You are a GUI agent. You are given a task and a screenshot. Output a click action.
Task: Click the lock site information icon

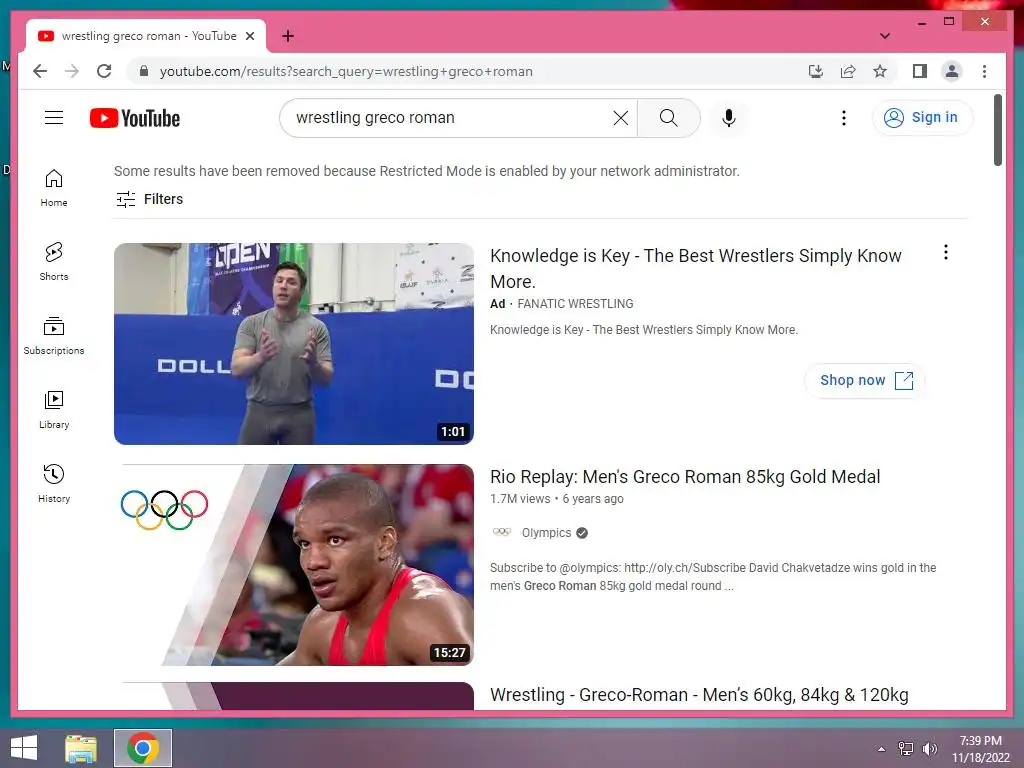coord(144,71)
